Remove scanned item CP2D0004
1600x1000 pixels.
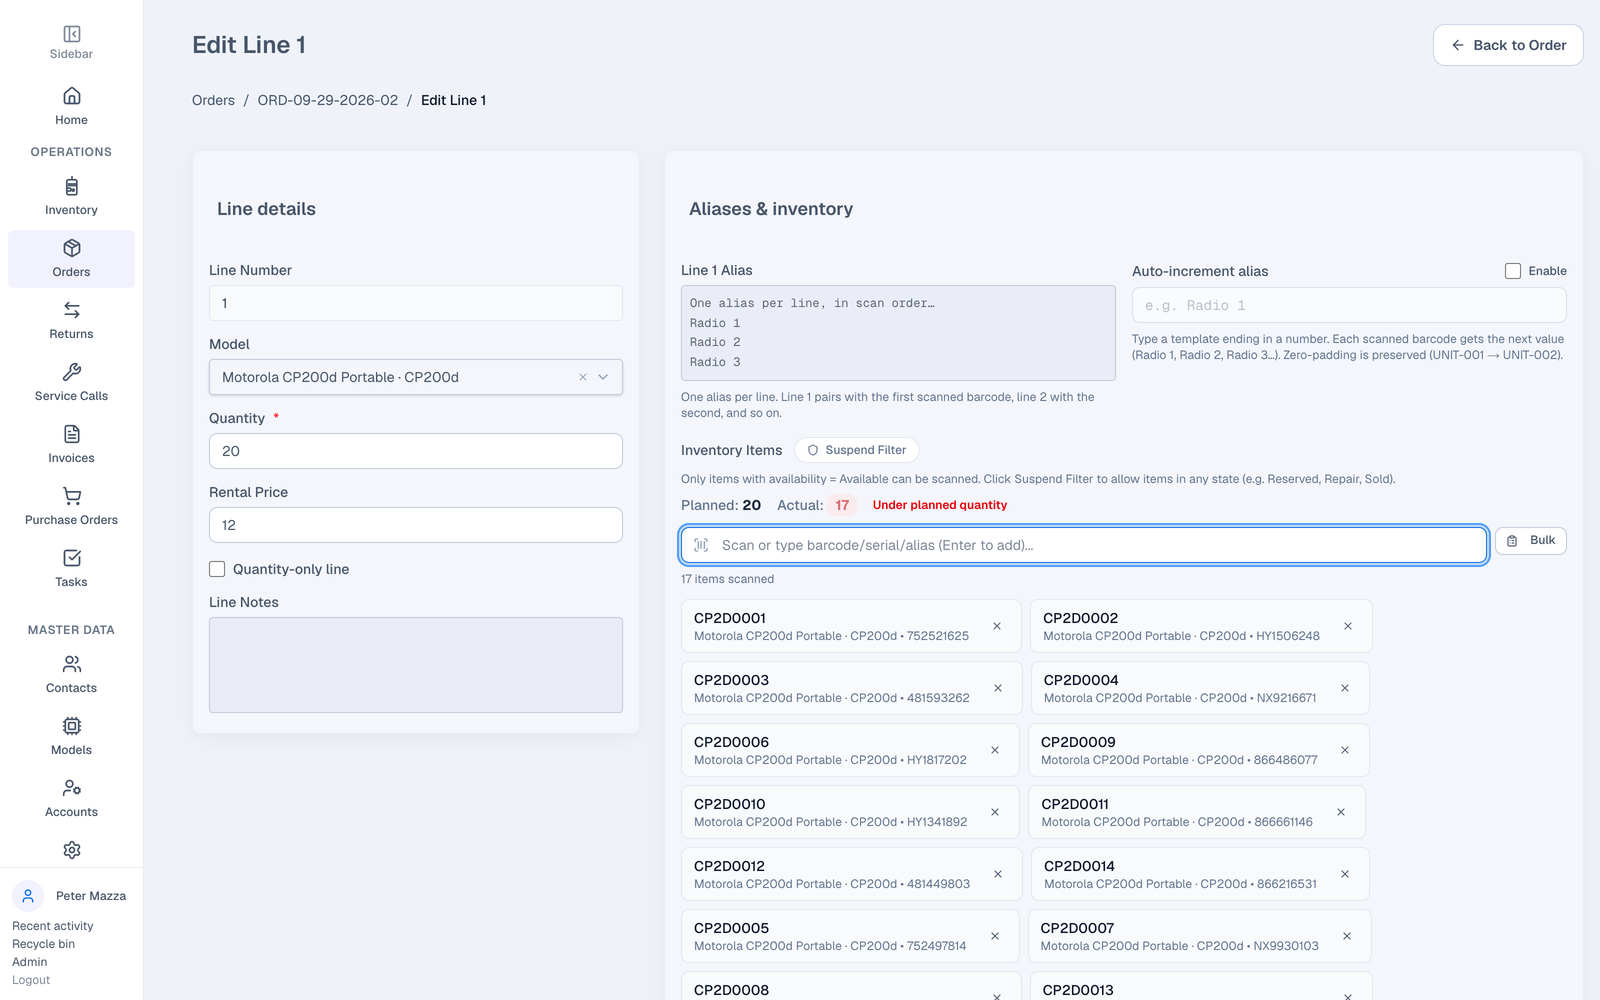1345,688
